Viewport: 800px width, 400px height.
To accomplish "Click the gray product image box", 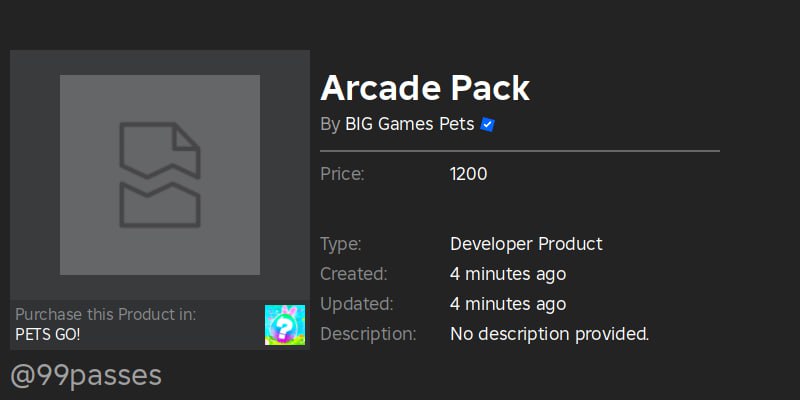I will pos(160,175).
